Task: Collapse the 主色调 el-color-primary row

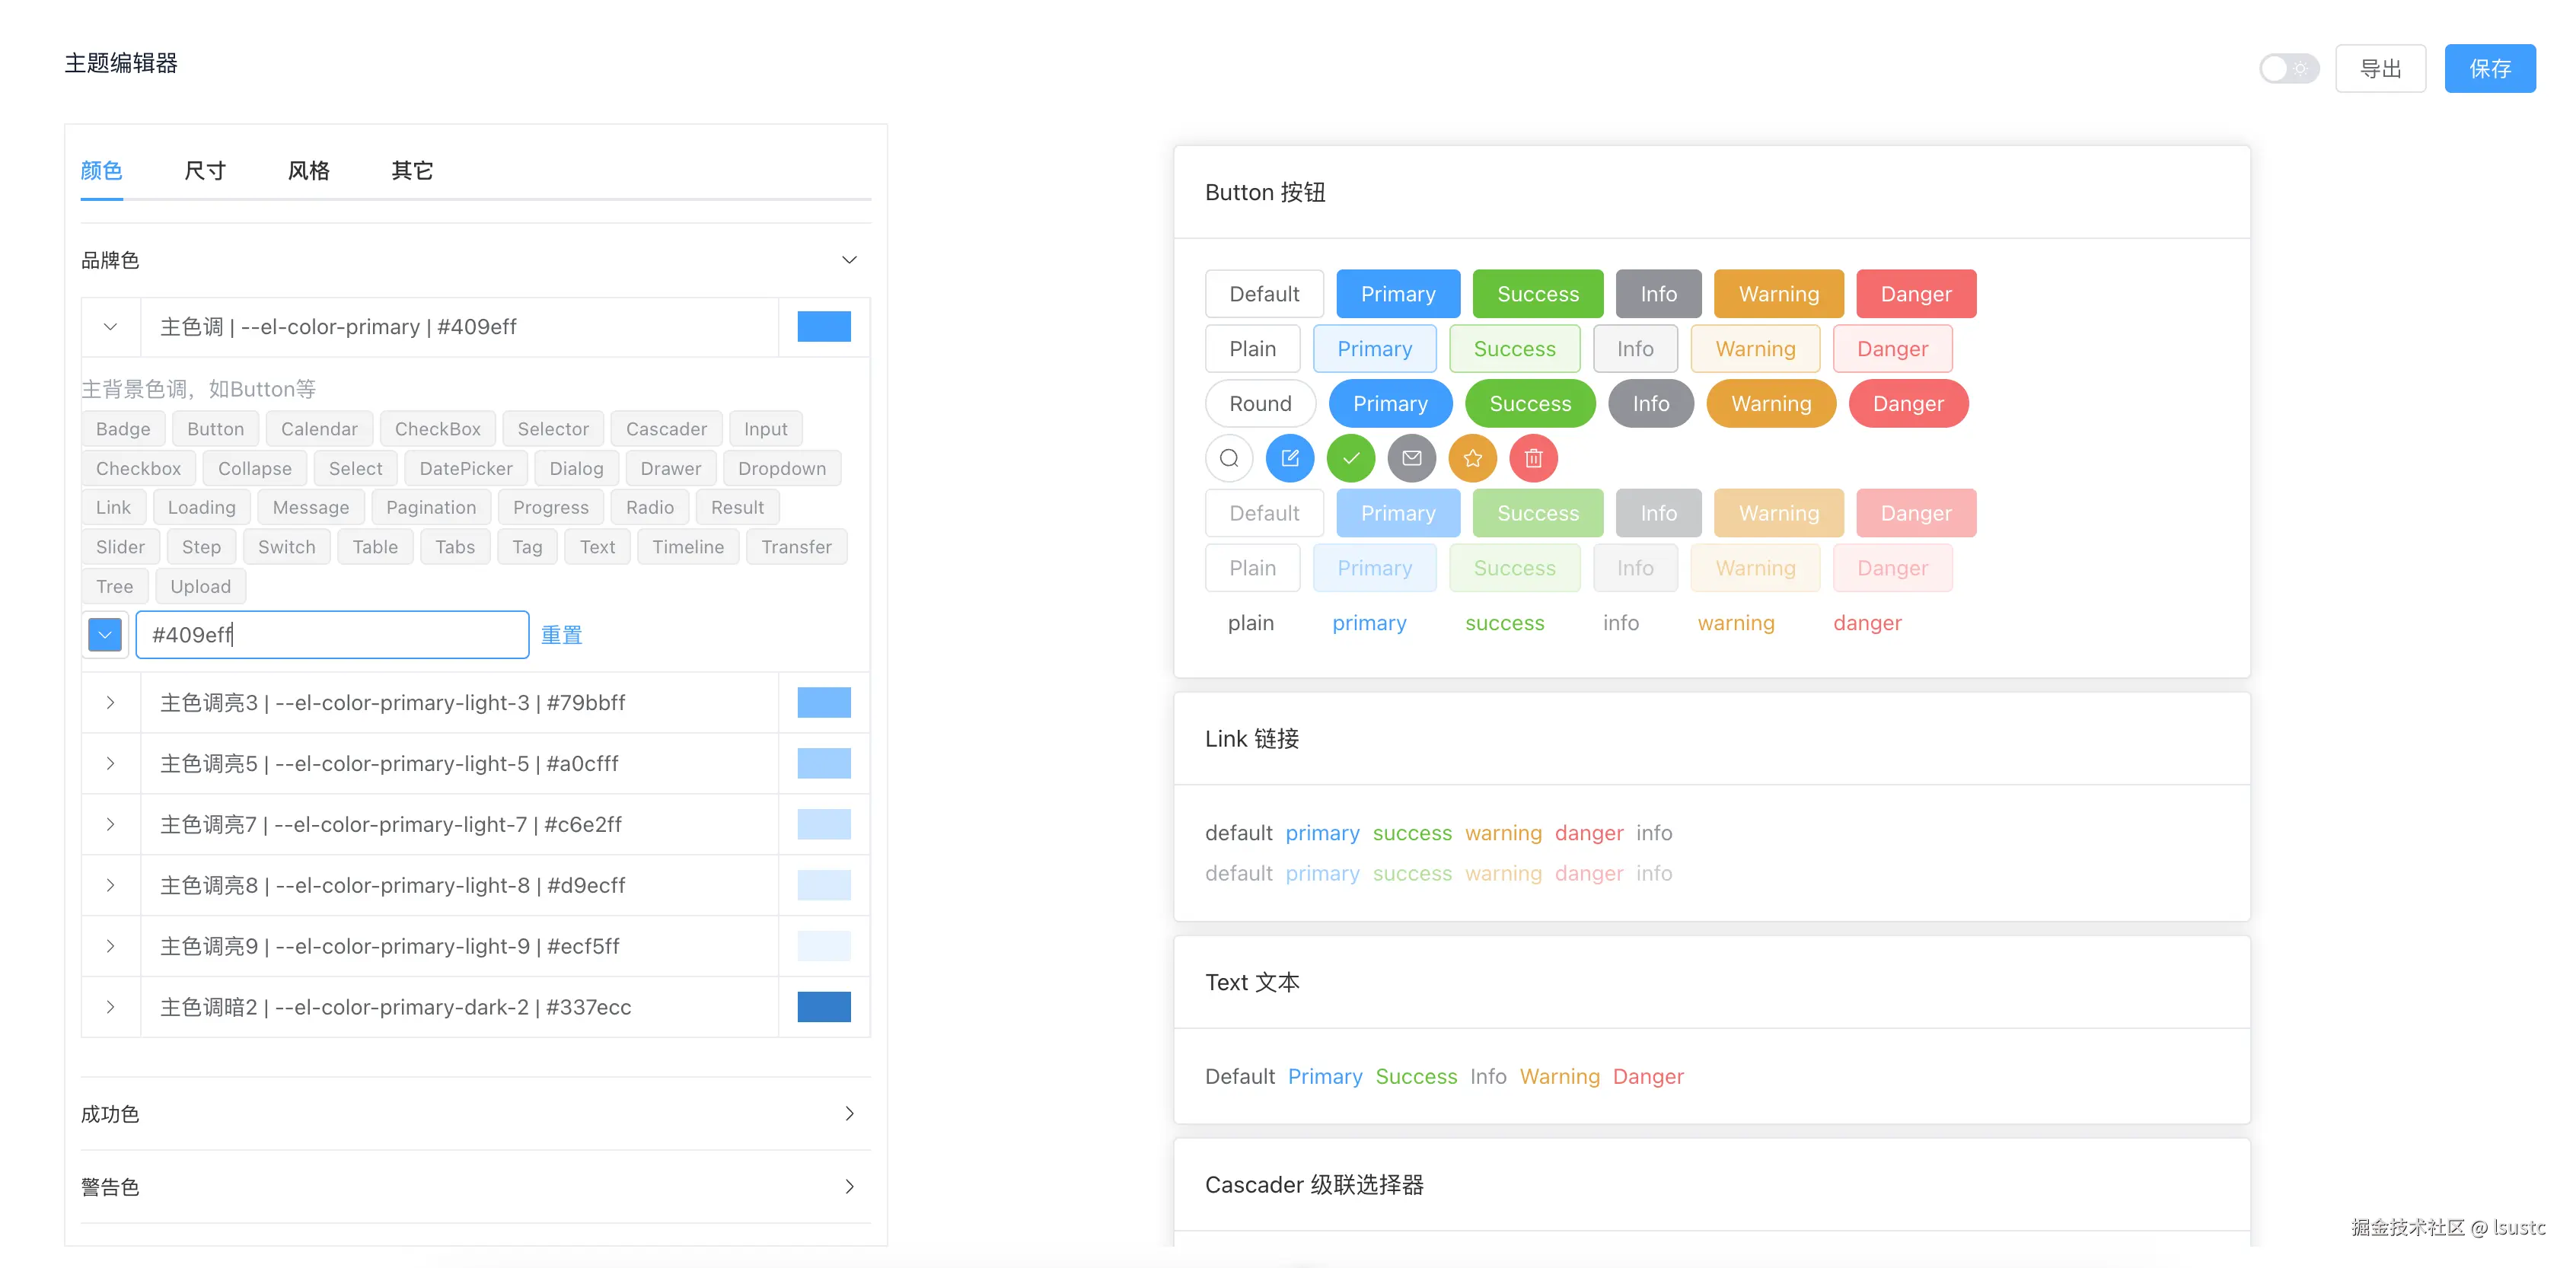Action: 110,327
